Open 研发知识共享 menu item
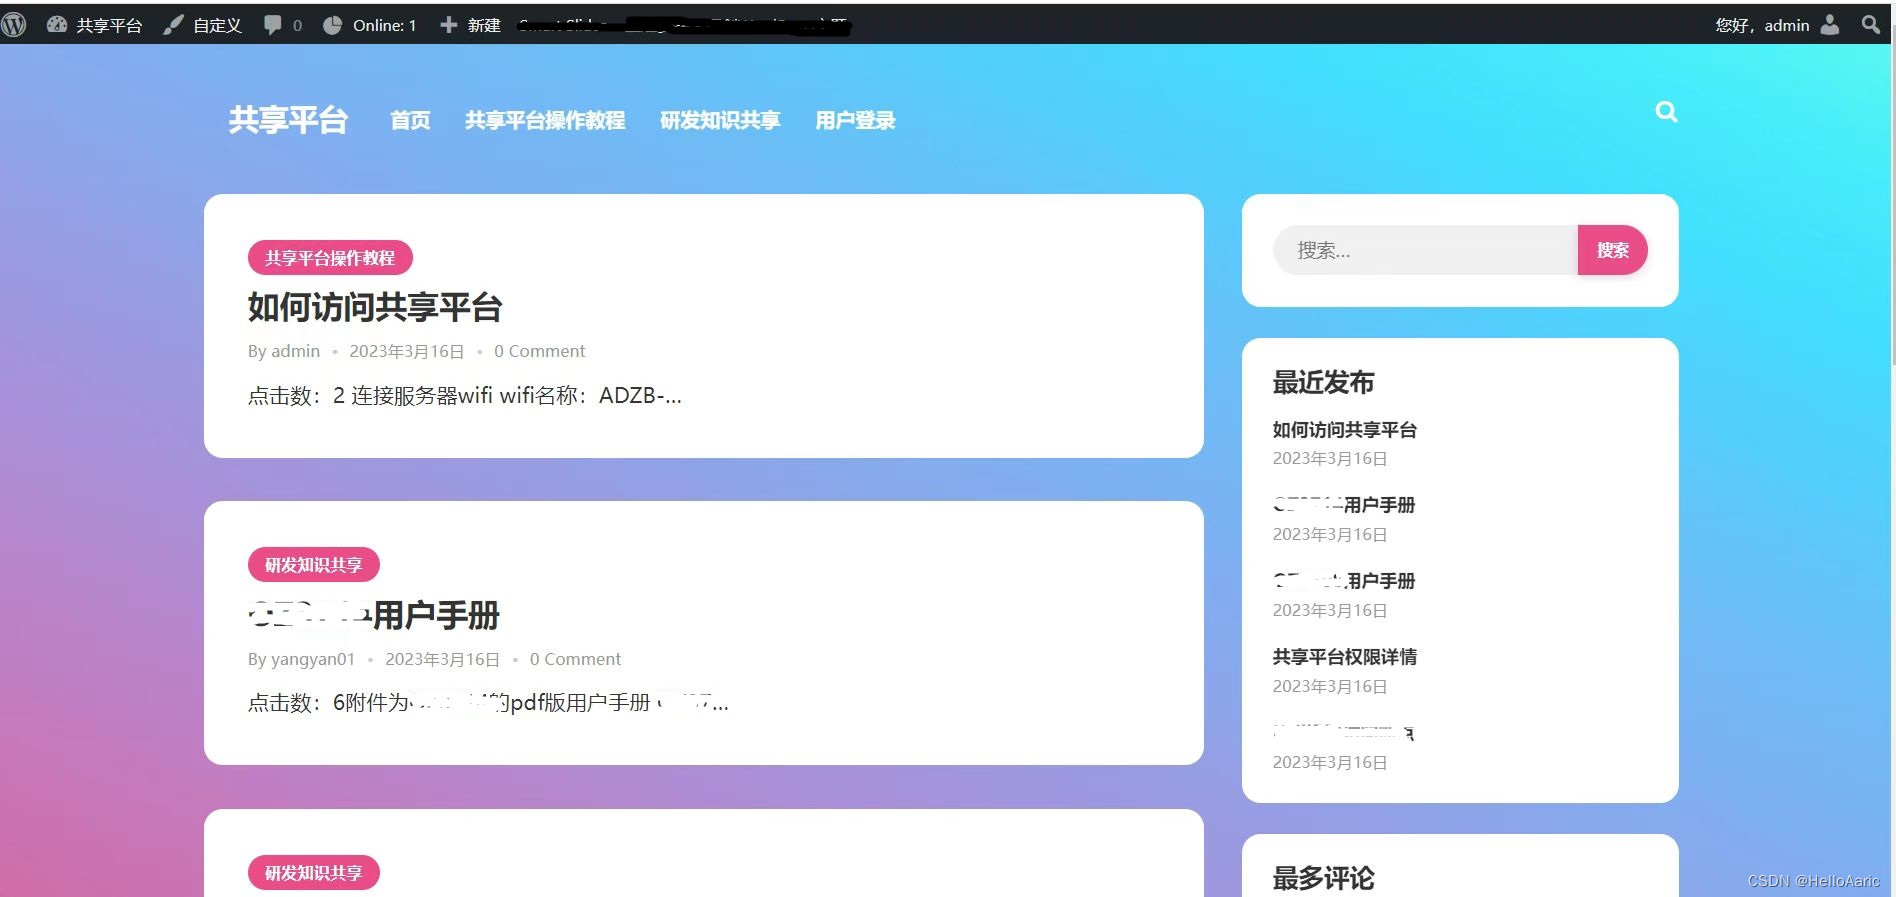Viewport: 1896px width, 897px height. 720,120
